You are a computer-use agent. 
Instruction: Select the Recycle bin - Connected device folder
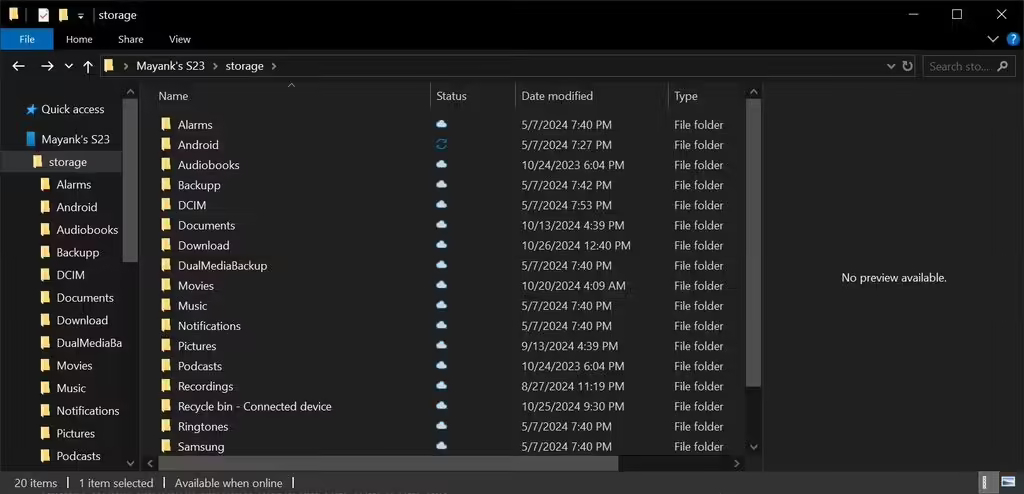255,406
